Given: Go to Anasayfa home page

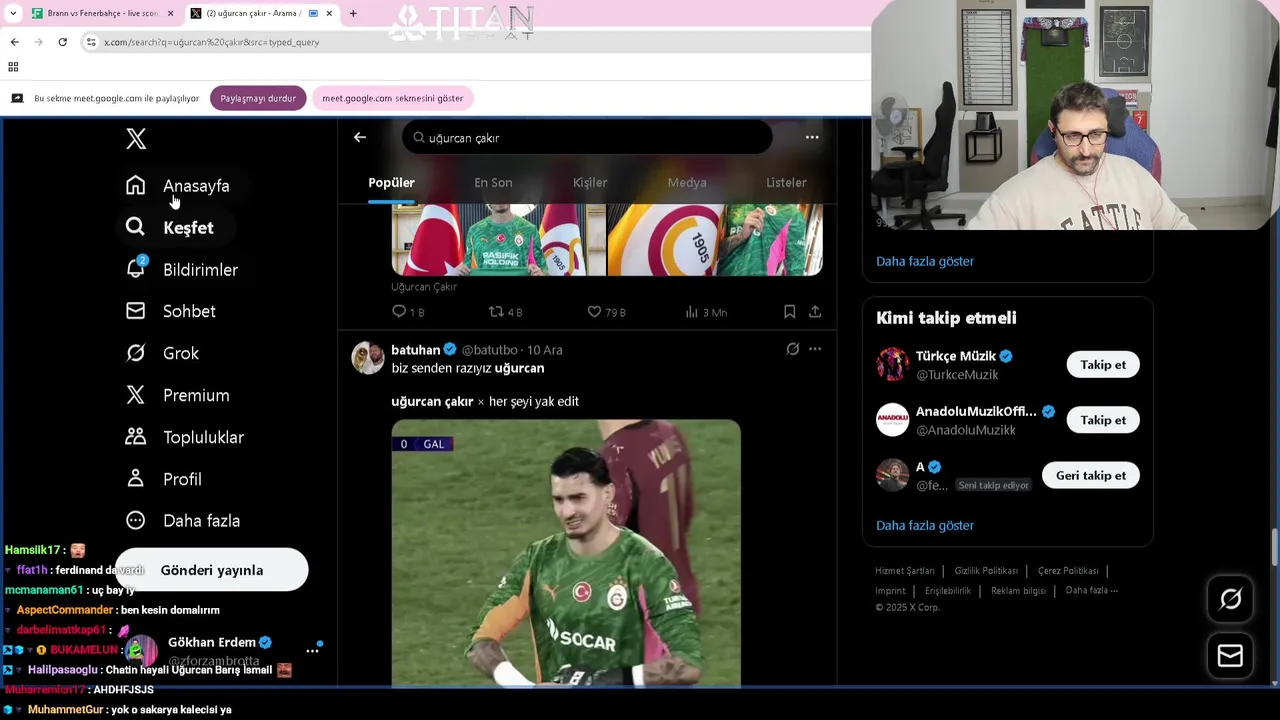Looking at the screenshot, I should [x=178, y=186].
